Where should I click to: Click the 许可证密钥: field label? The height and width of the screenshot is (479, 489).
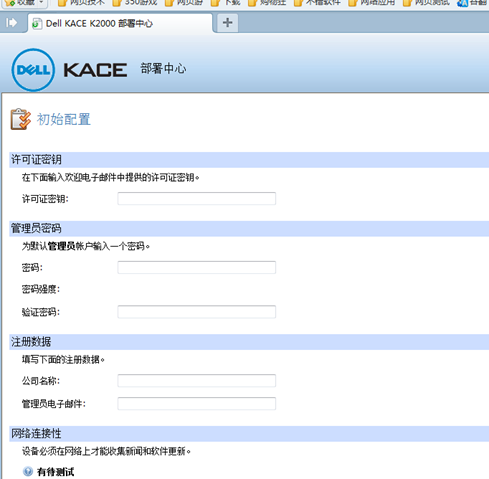tap(45, 199)
